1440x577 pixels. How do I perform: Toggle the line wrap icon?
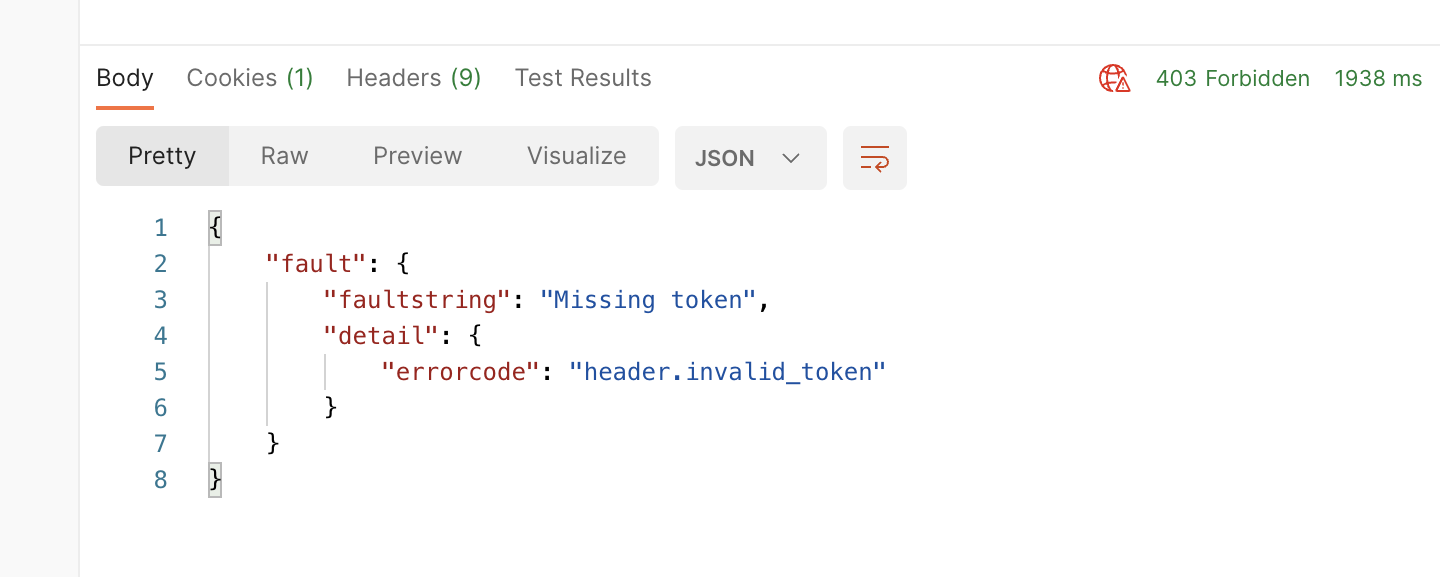pos(874,157)
